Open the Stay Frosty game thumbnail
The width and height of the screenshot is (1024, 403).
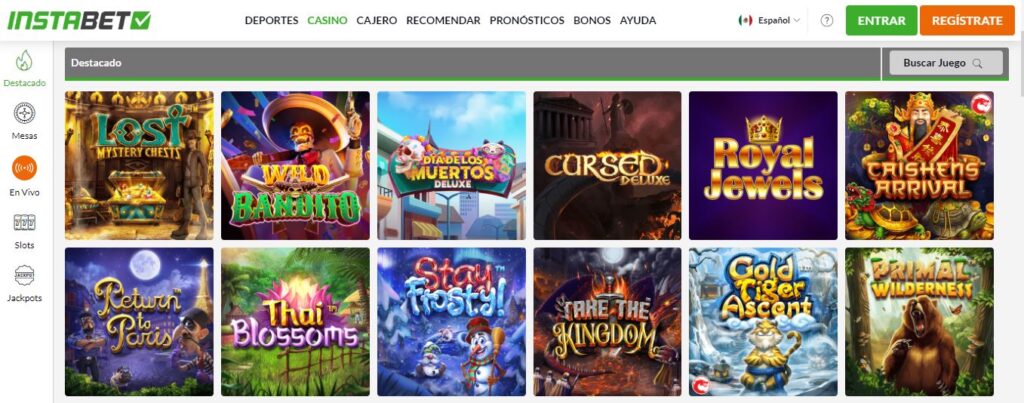(451, 321)
